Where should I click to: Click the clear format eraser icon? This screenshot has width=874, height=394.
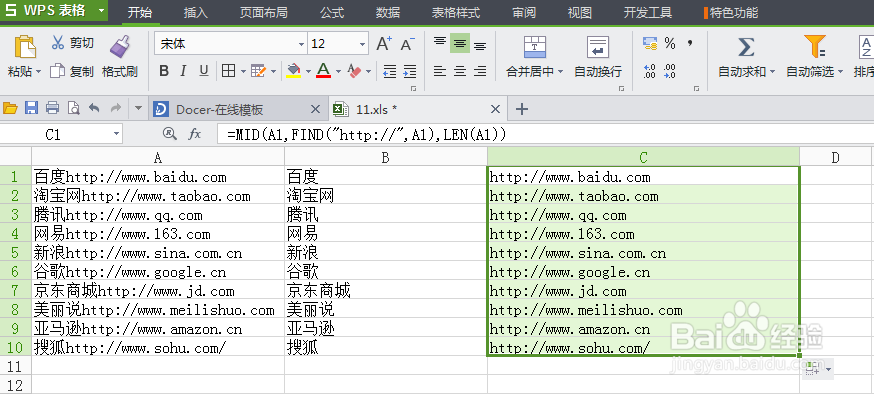(x=354, y=71)
